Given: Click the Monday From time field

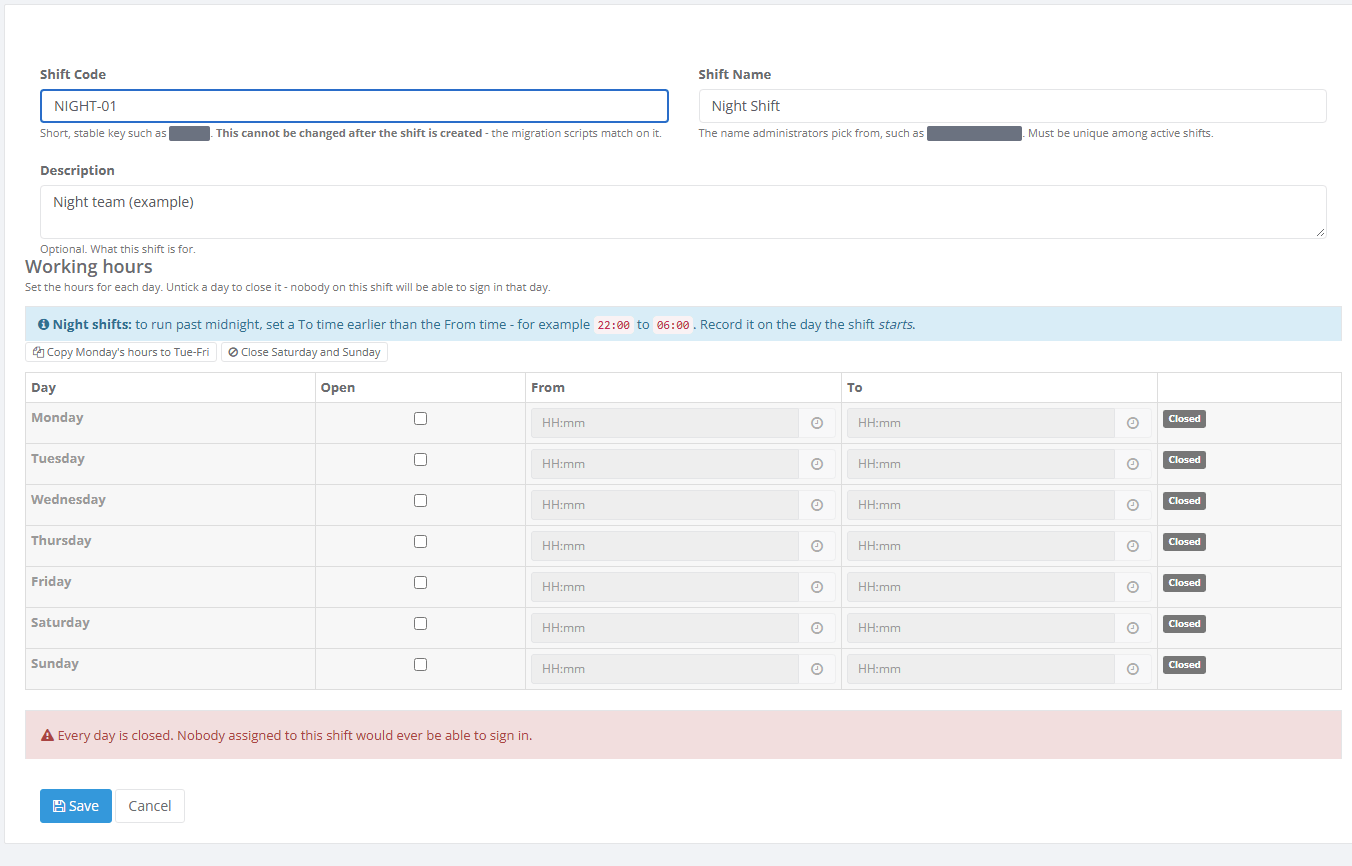Looking at the screenshot, I should click(665, 423).
